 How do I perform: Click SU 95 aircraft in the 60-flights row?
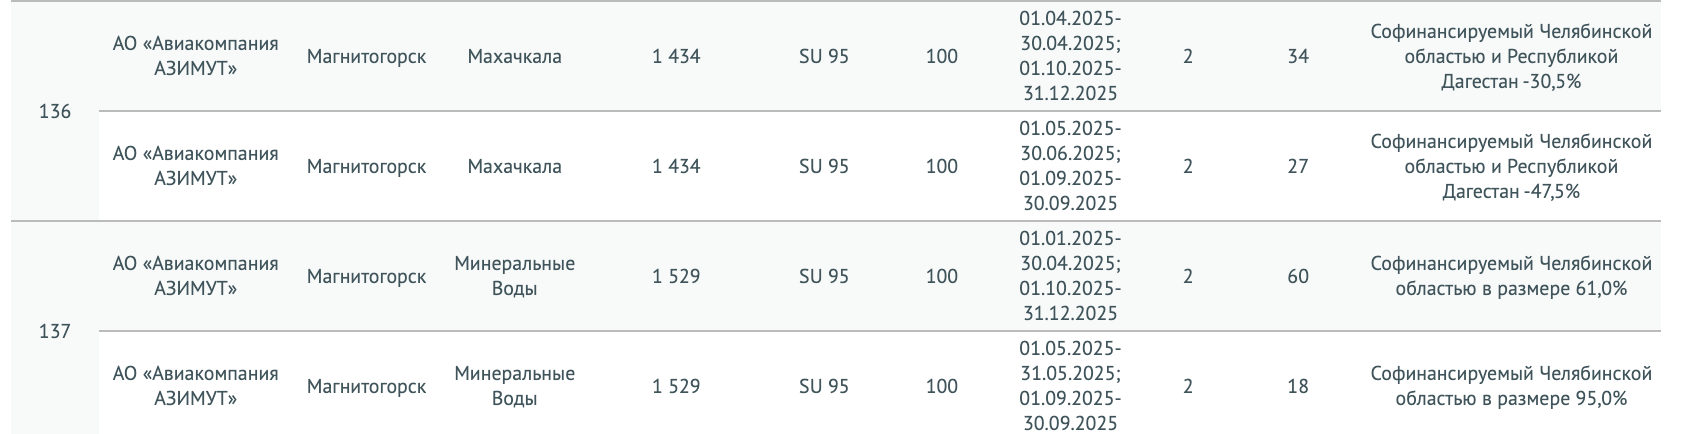click(x=823, y=277)
